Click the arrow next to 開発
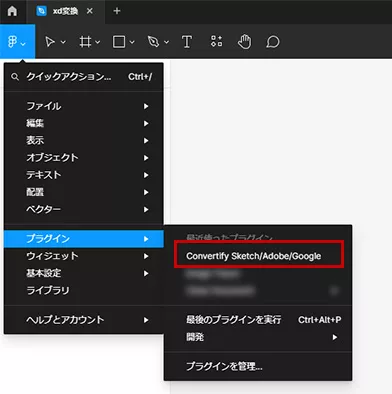This screenshot has height=394, width=392. [335, 337]
